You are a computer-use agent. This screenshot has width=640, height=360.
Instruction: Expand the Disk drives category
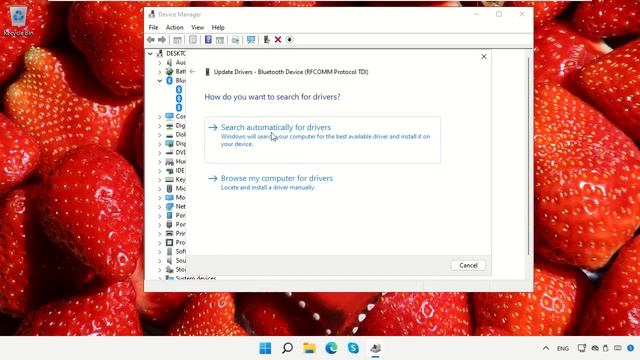point(160,134)
